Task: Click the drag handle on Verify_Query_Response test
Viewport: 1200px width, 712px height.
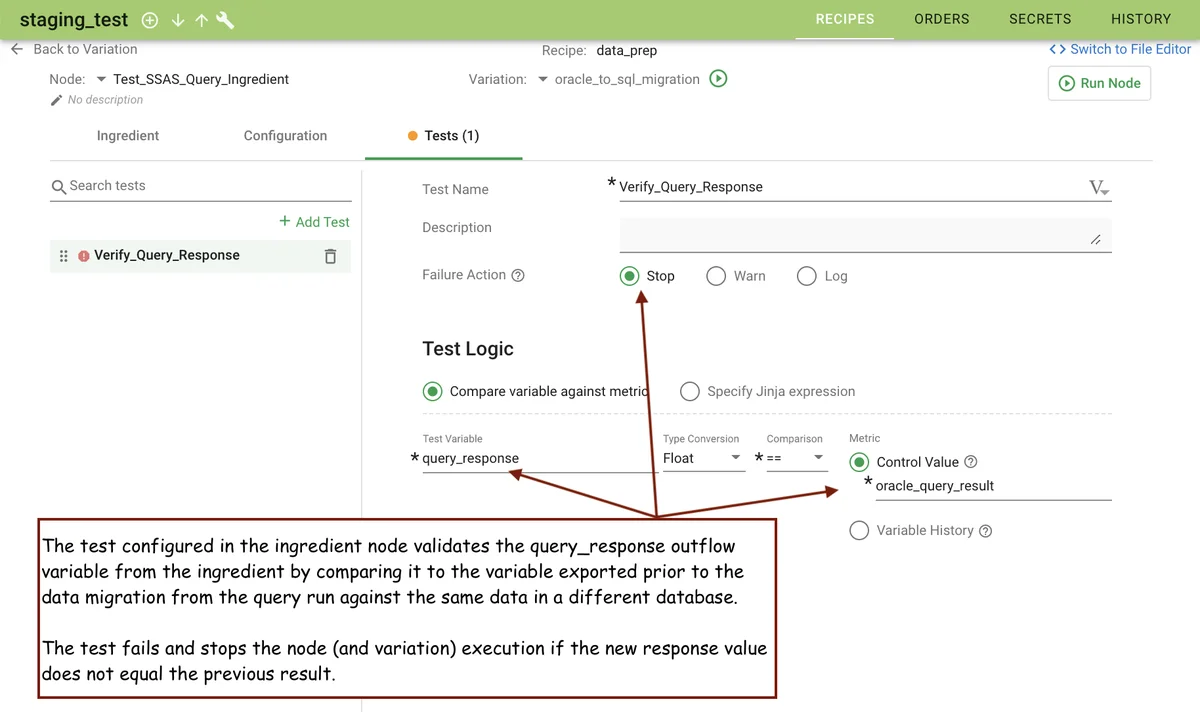Action: point(64,256)
